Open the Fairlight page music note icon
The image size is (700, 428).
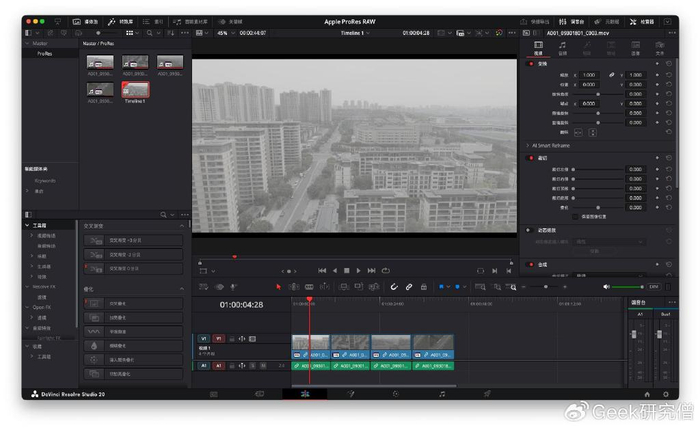pyautogui.click(x=442, y=394)
